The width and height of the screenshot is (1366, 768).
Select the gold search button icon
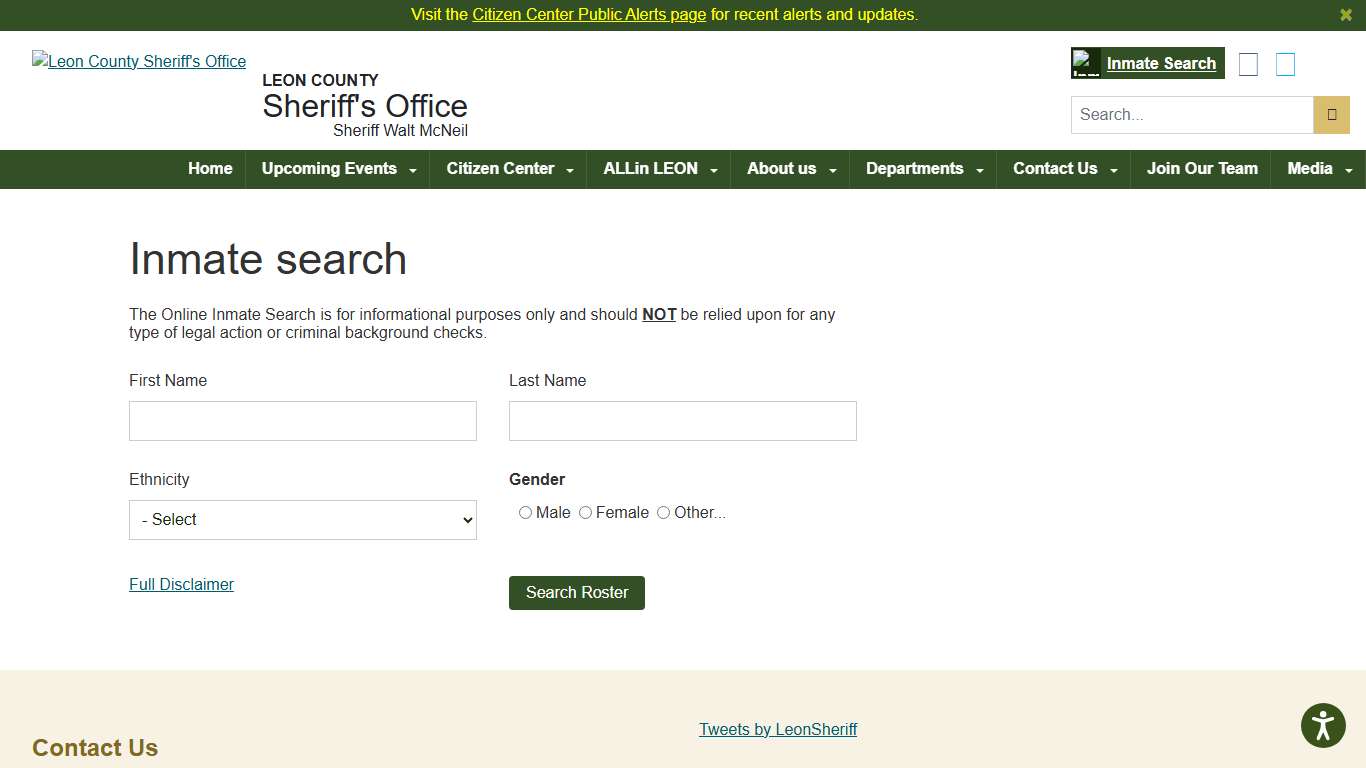(x=1331, y=114)
